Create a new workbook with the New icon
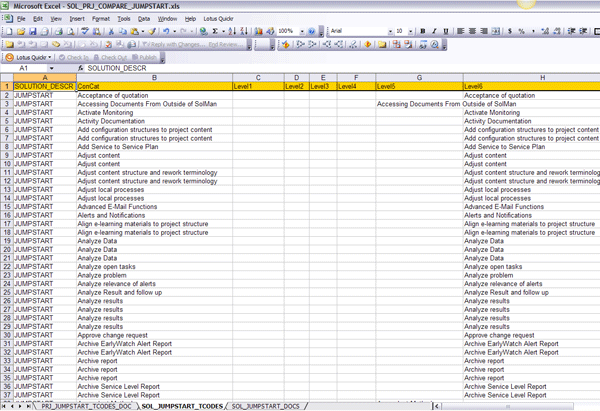 [x=10, y=31]
